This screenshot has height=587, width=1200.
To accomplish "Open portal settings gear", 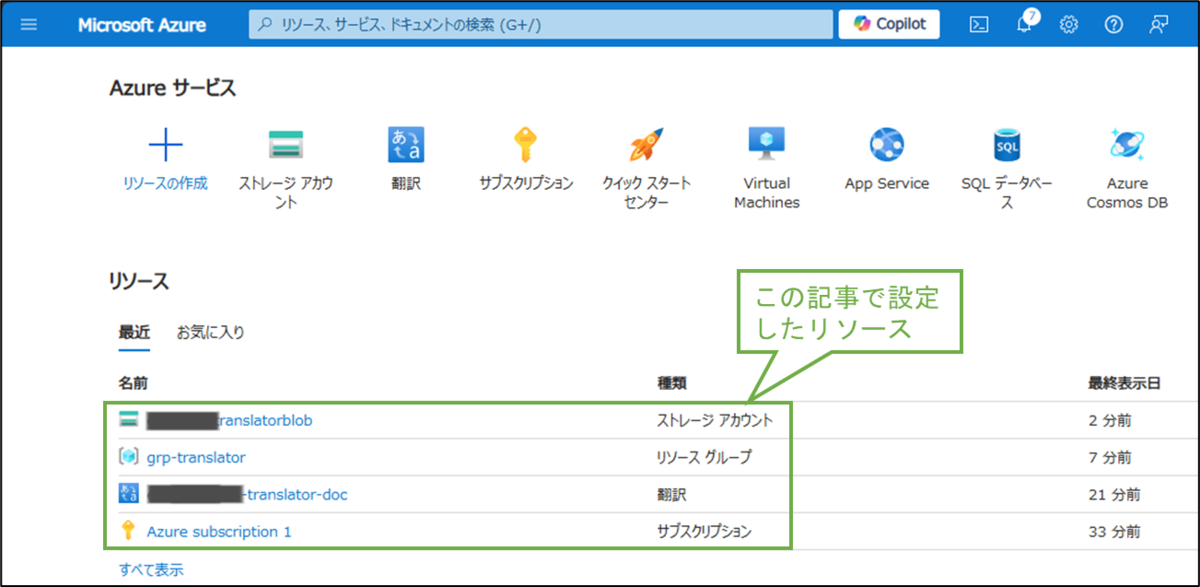I will click(1068, 25).
